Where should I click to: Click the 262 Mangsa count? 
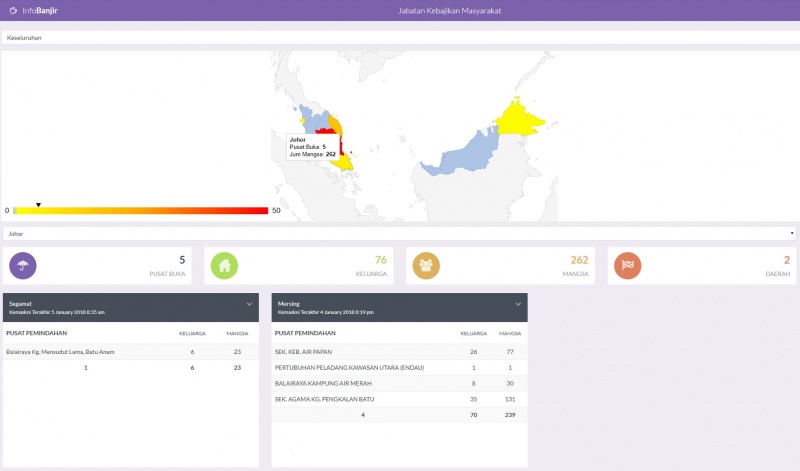579,260
